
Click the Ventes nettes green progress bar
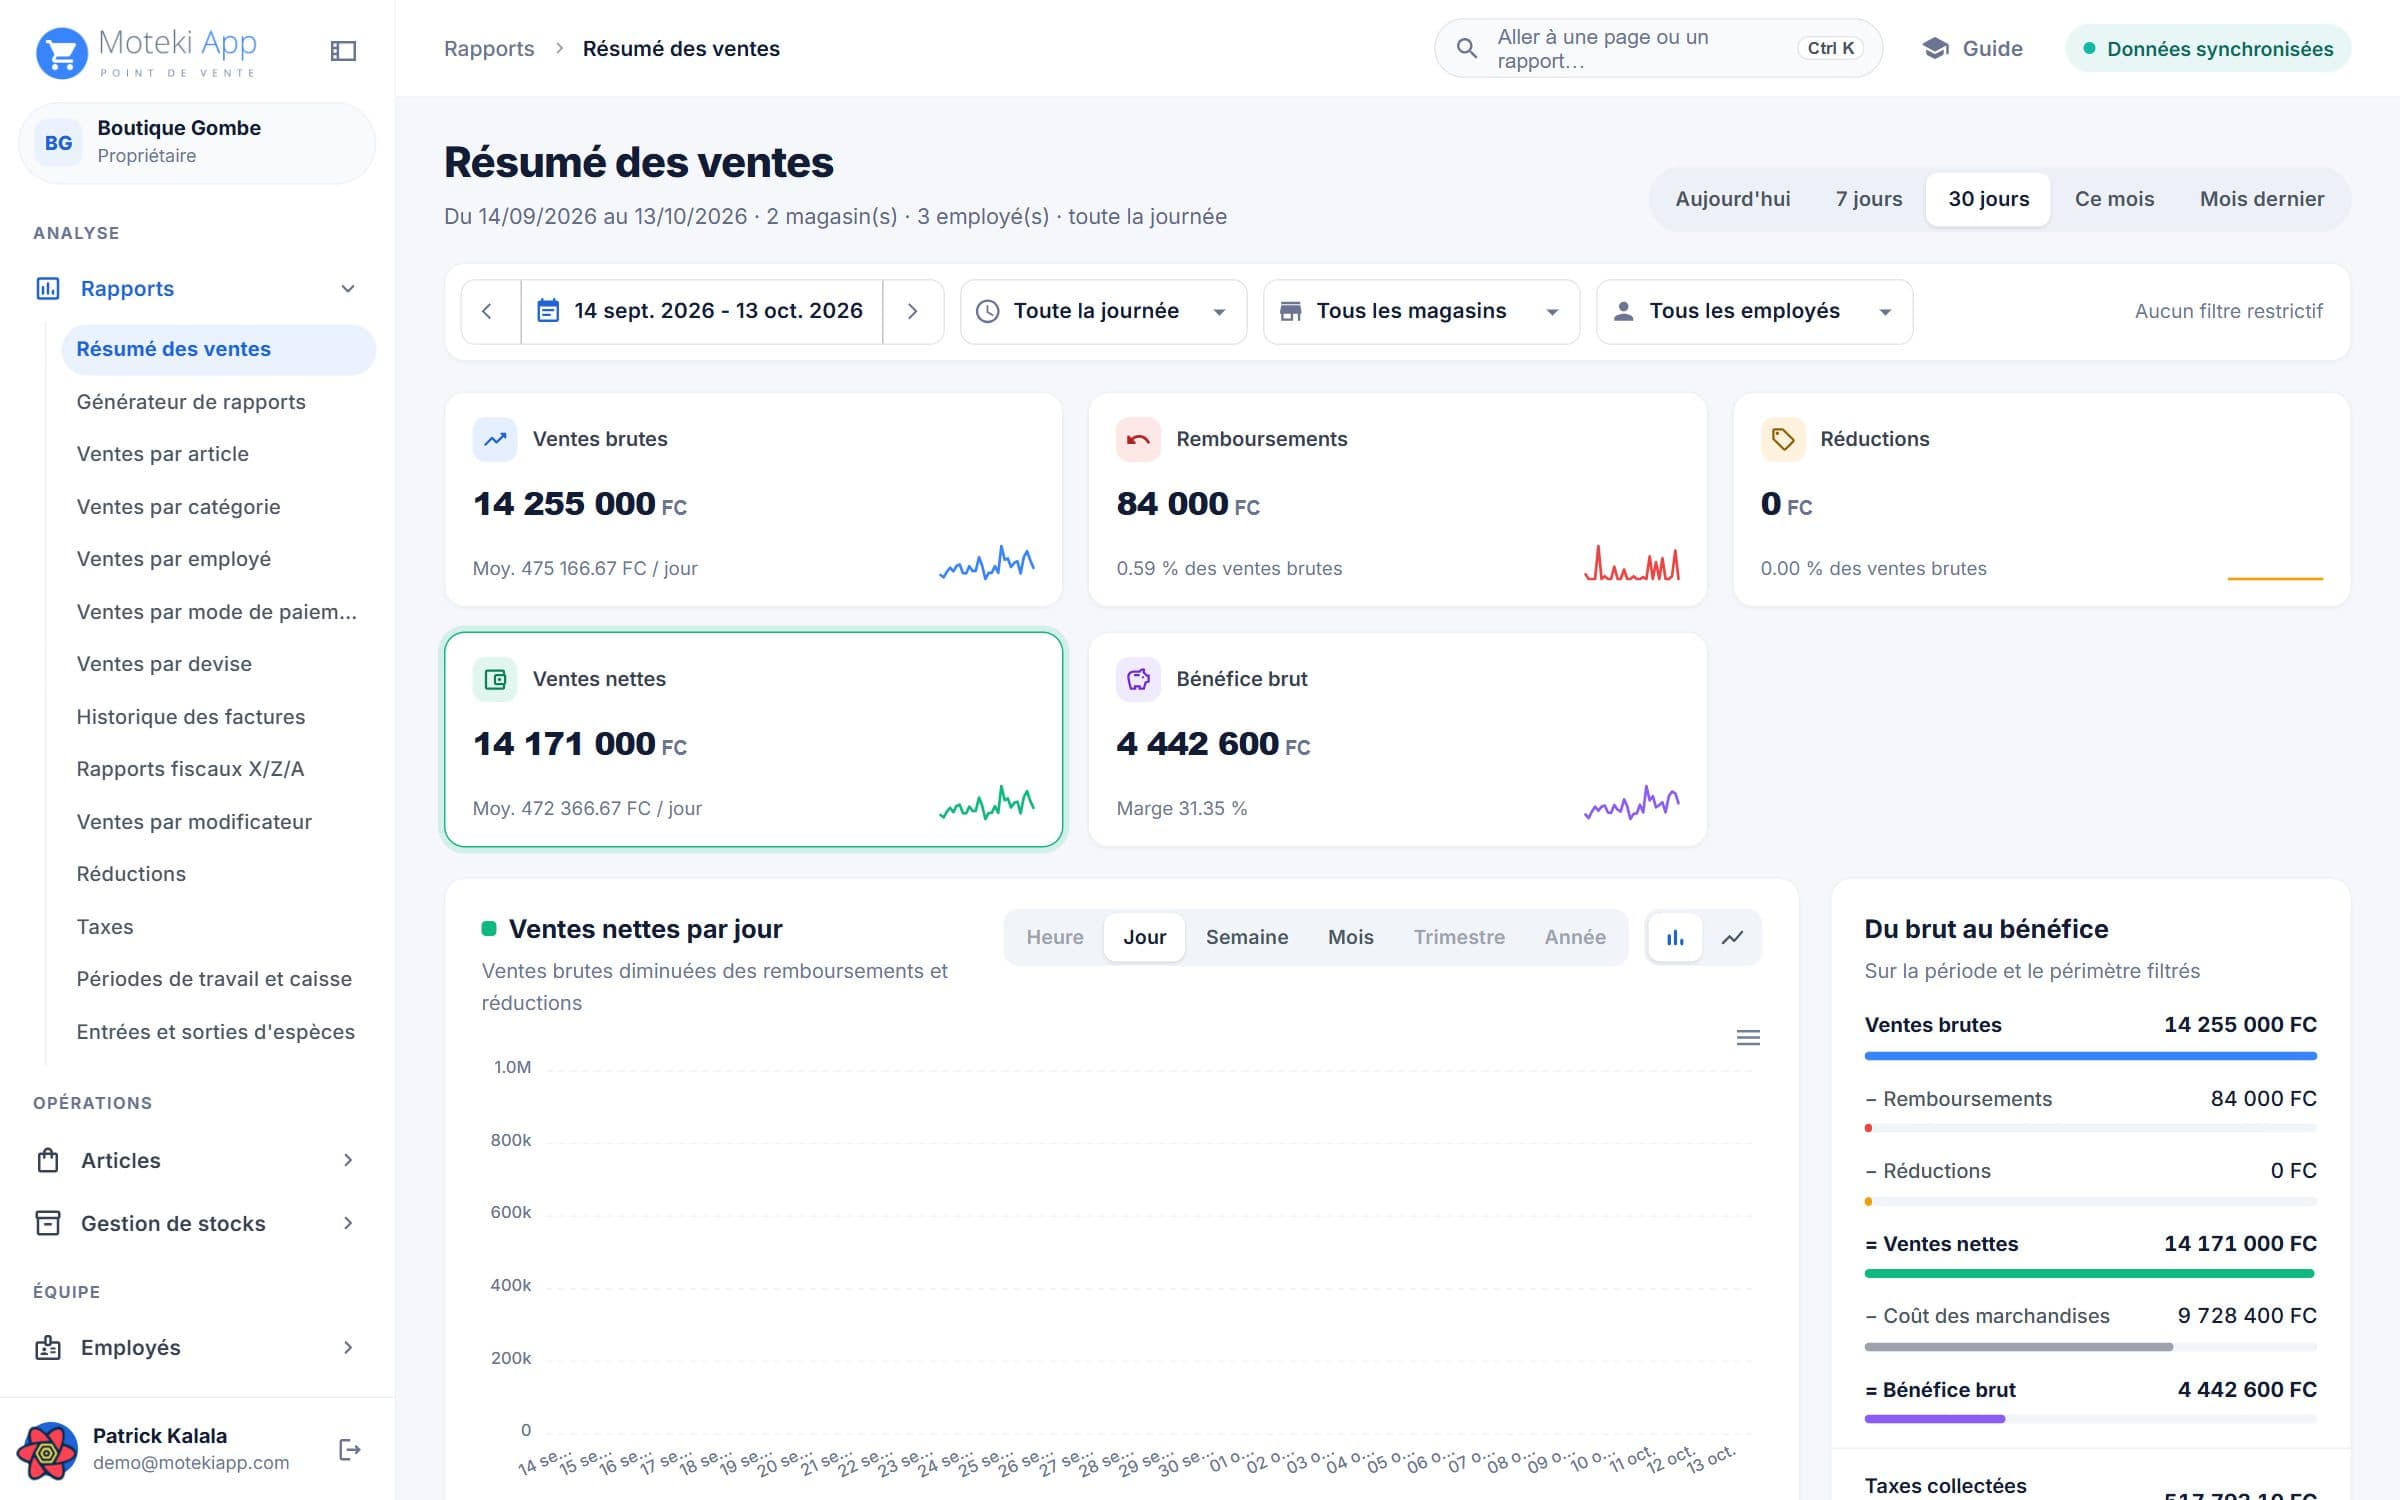pos(2089,1274)
